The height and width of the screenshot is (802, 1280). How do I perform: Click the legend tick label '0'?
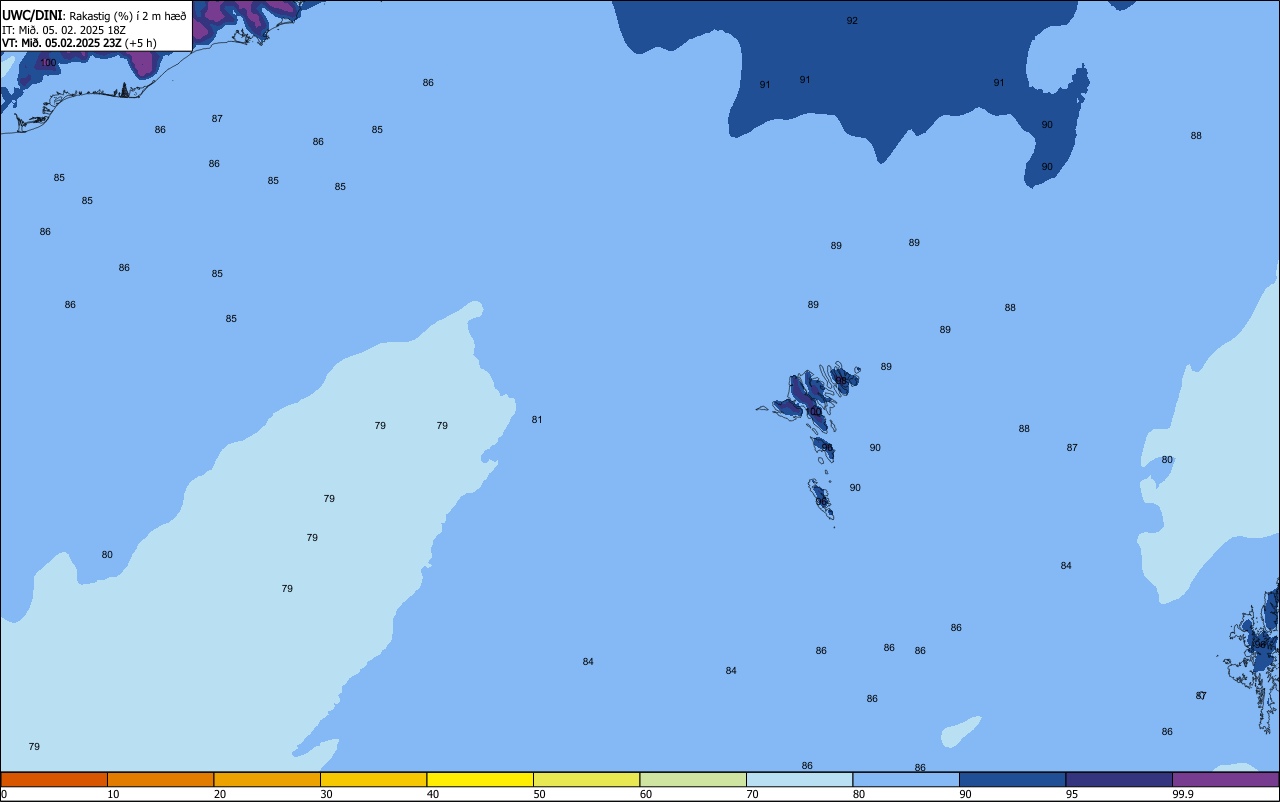coord(4,794)
